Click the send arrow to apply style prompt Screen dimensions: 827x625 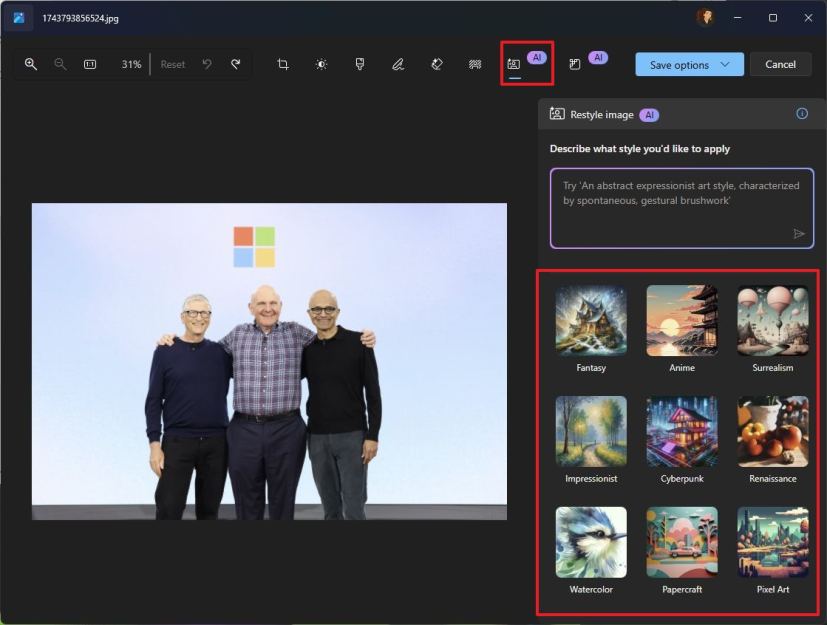pyautogui.click(x=799, y=233)
